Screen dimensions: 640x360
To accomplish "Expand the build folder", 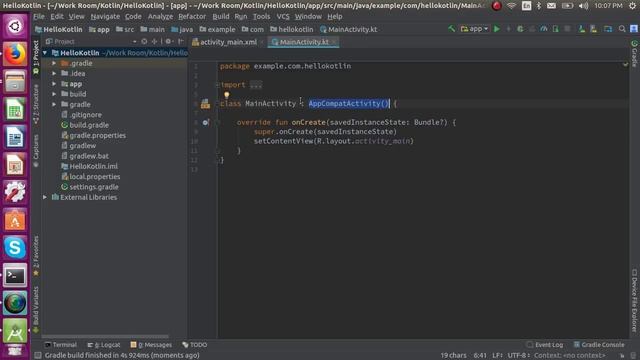I will click(x=54, y=94).
